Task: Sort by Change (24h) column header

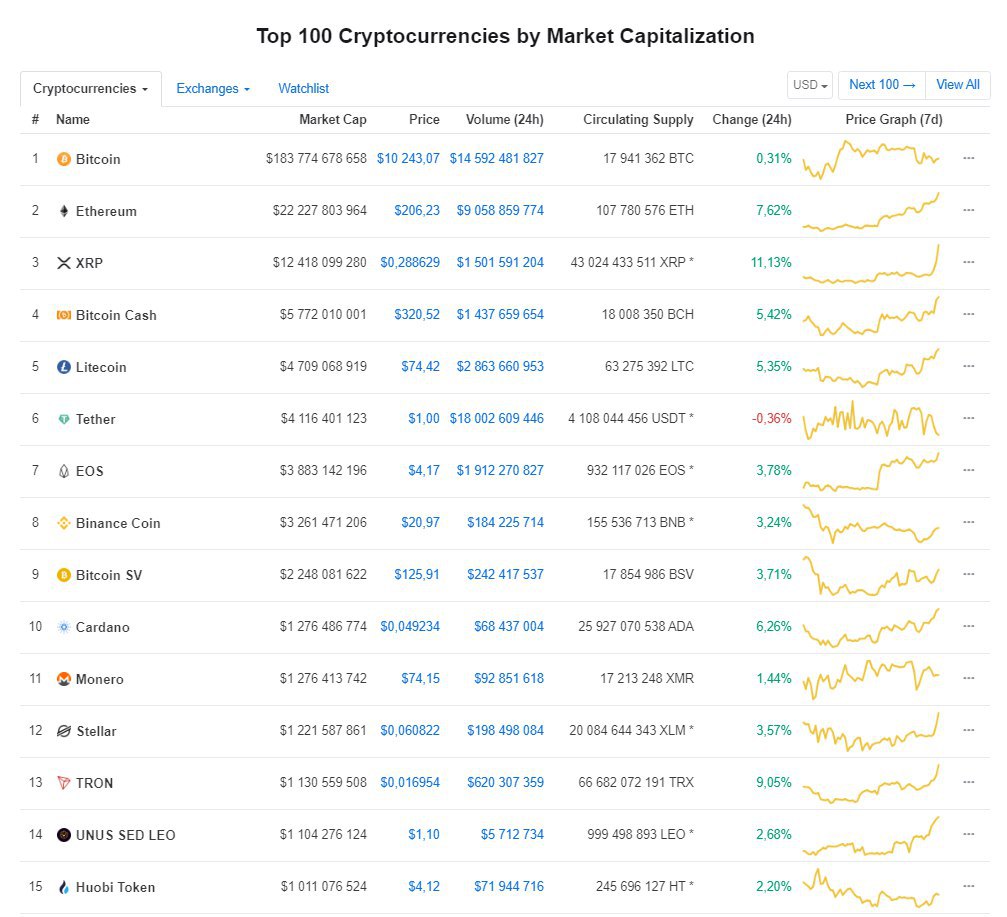Action: pyautogui.click(x=751, y=119)
